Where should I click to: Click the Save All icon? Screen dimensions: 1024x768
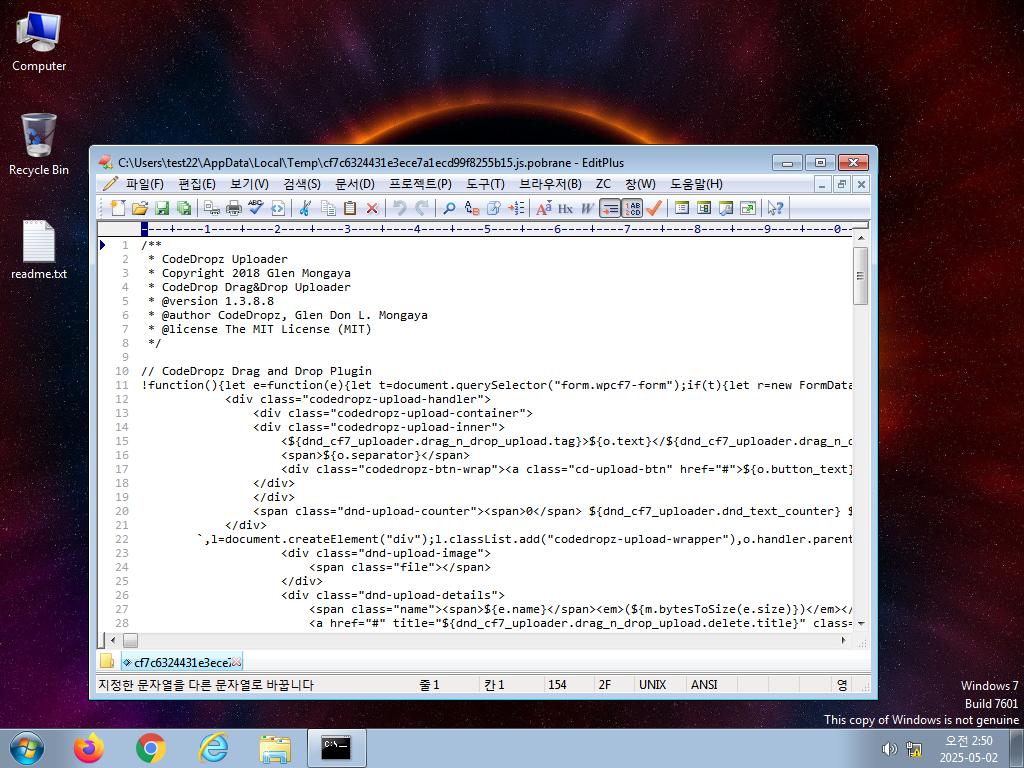click(184, 208)
